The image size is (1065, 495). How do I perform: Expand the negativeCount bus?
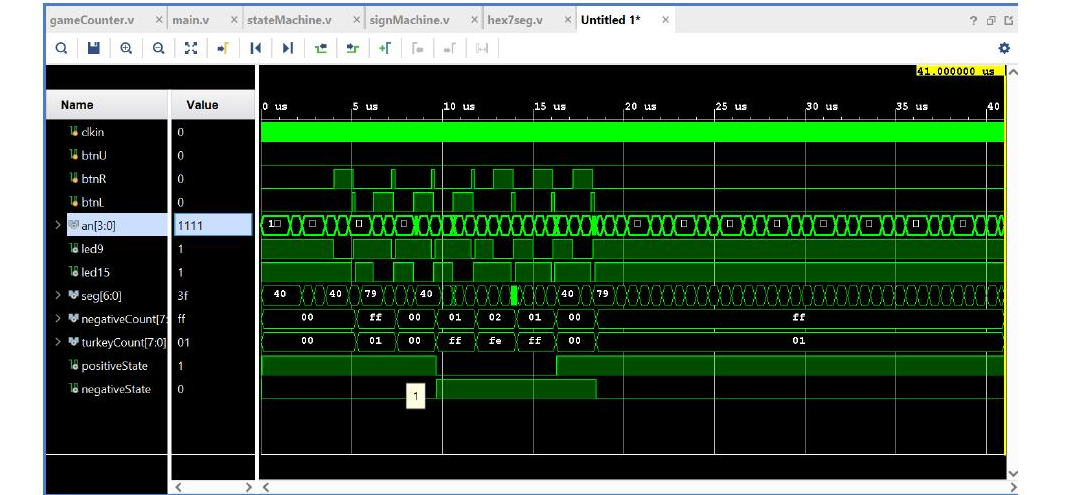click(x=58, y=318)
